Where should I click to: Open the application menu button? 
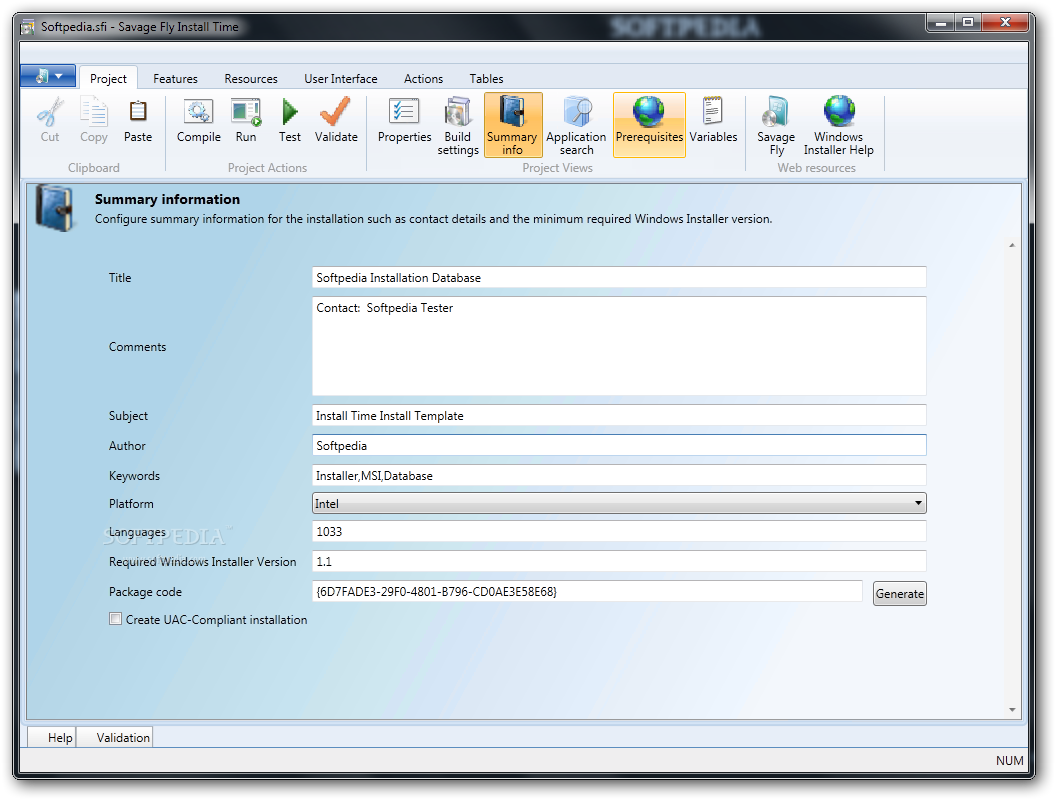48,76
